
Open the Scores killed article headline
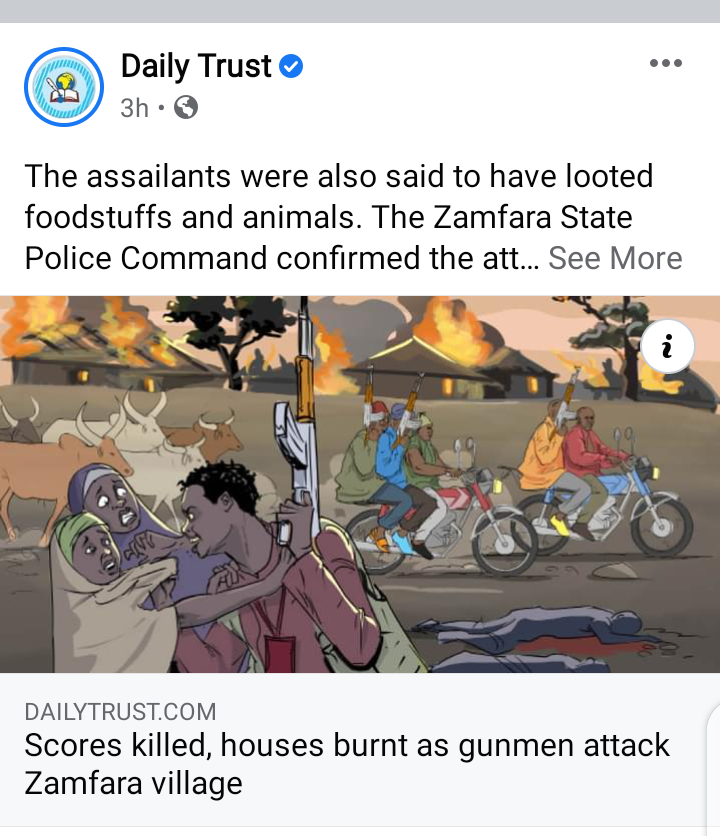pyautogui.click(x=347, y=763)
